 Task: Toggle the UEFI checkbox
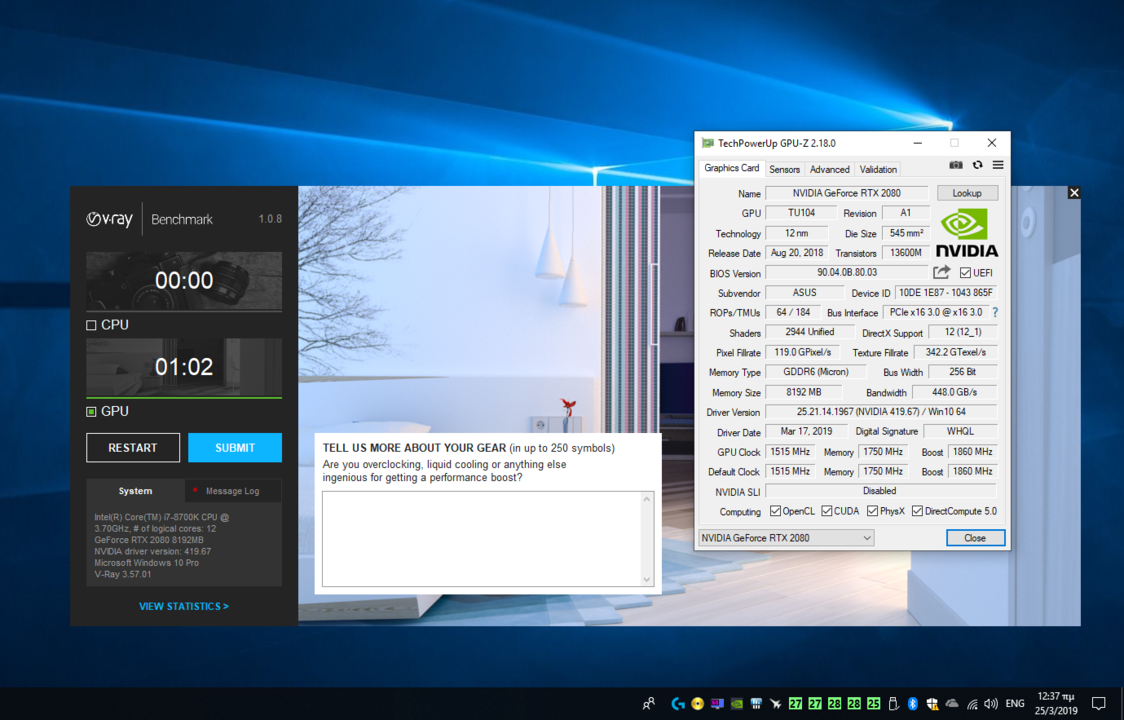tap(965, 273)
